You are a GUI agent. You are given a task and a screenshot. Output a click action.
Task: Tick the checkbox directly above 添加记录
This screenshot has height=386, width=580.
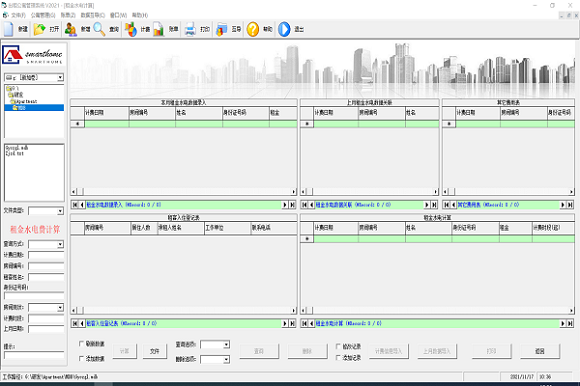[338, 346]
